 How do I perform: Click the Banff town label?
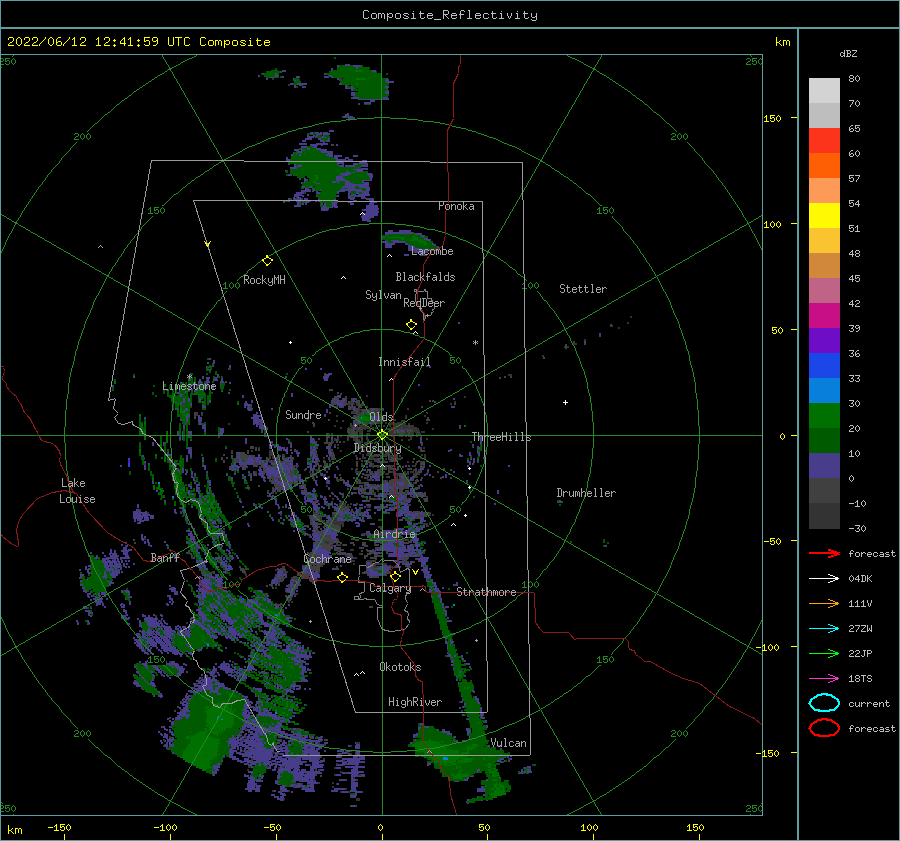[x=165, y=557]
